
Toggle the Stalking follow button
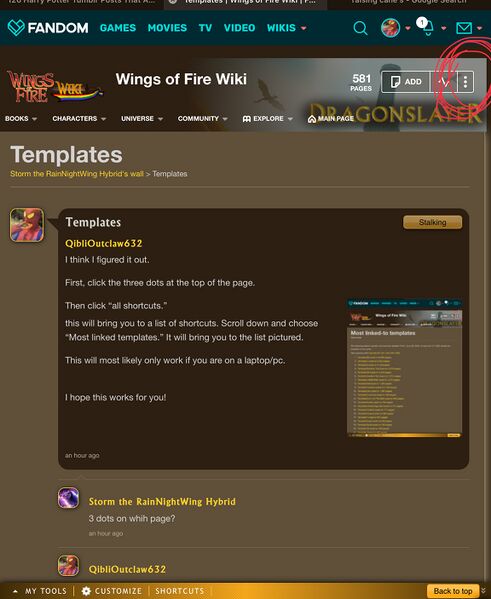click(433, 222)
